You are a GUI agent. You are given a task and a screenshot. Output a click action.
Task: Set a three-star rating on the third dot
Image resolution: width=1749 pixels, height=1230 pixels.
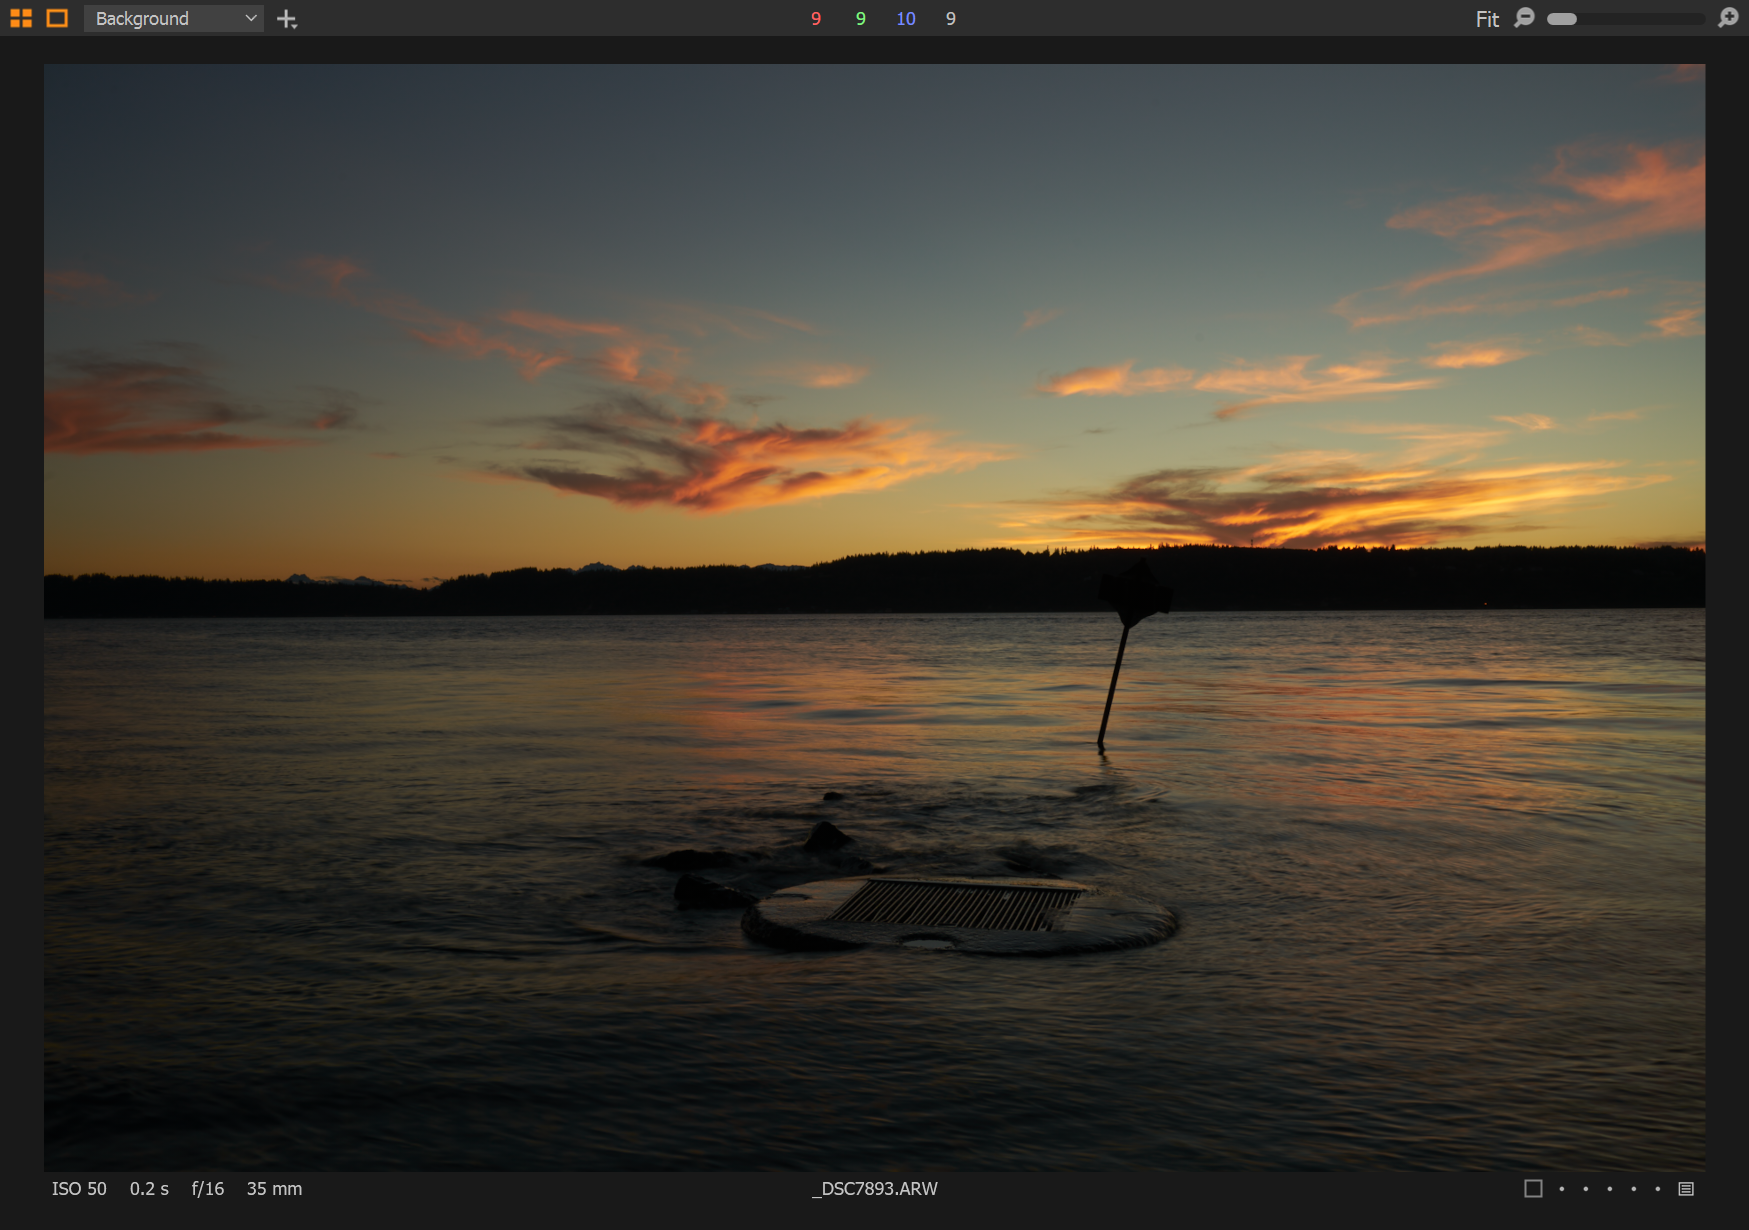1610,1189
